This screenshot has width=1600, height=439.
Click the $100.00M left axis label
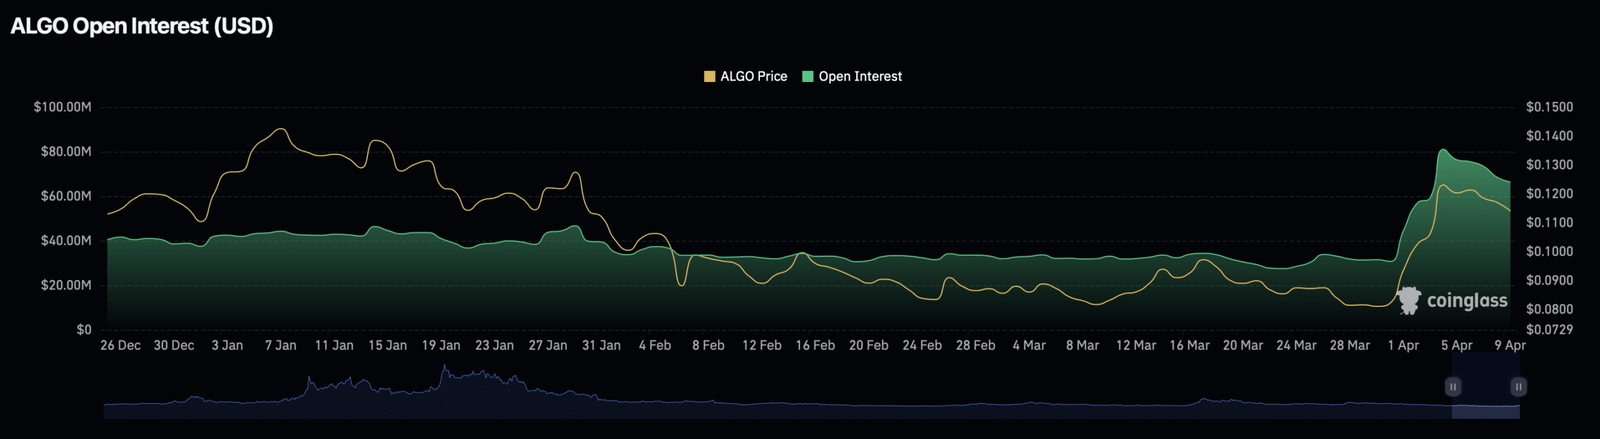pyautogui.click(x=62, y=107)
